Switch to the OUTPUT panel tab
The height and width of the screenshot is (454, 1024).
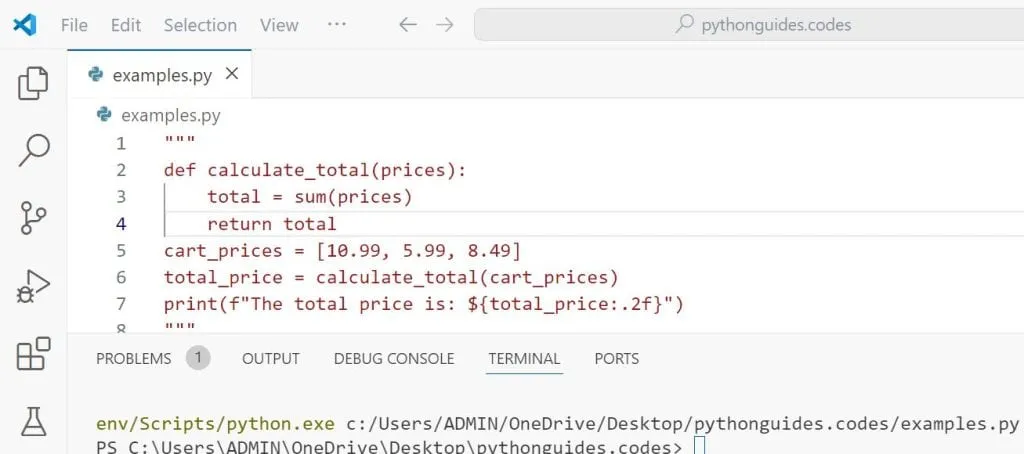tap(271, 358)
